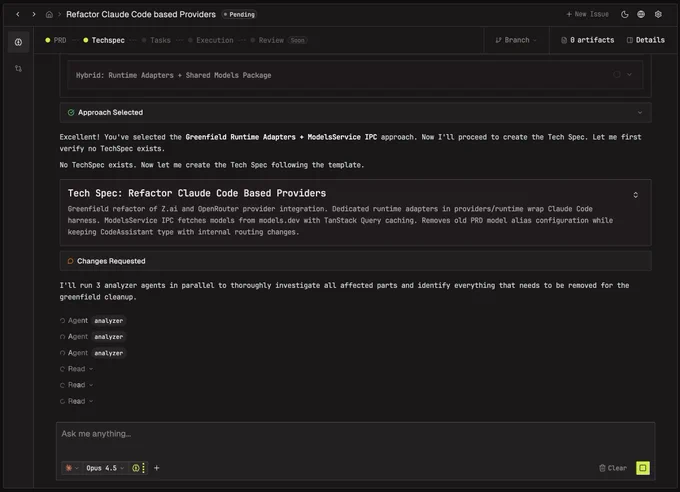The image size is (680, 492).
Task: Select the Hybrid Runtime Adapters radio option
Action: tap(617, 75)
